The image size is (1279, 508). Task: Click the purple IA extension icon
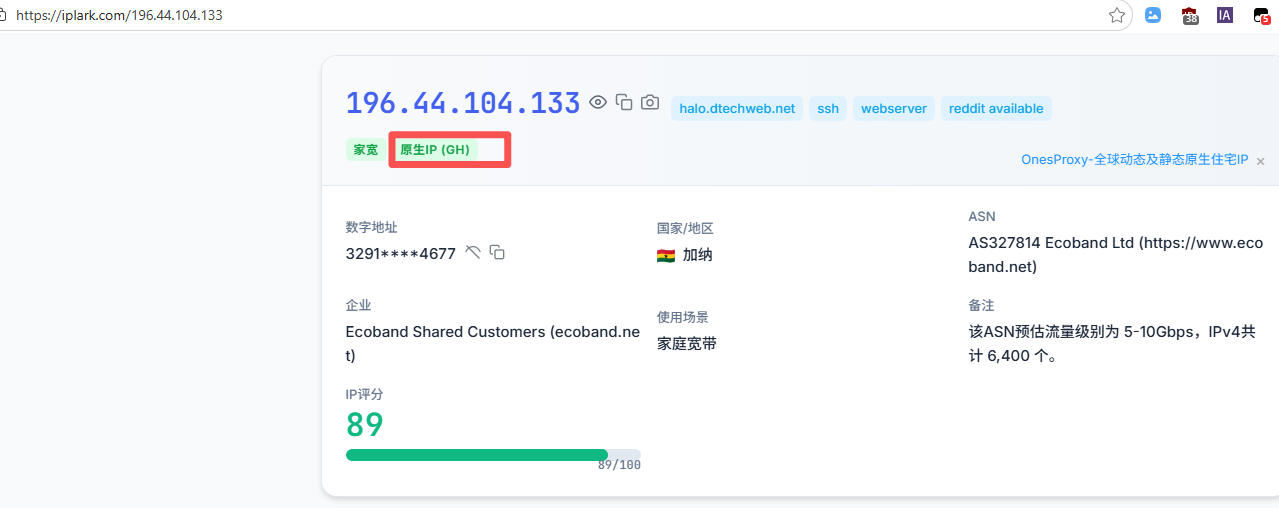click(x=1225, y=15)
